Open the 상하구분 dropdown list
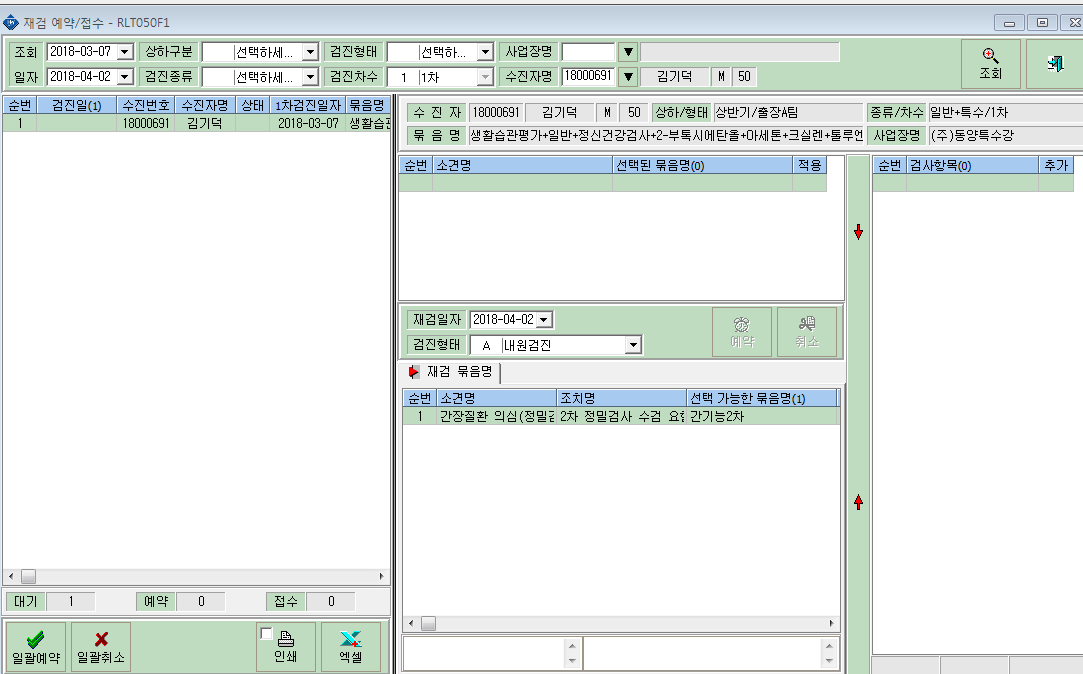The image size is (1083, 674). [x=310, y=52]
